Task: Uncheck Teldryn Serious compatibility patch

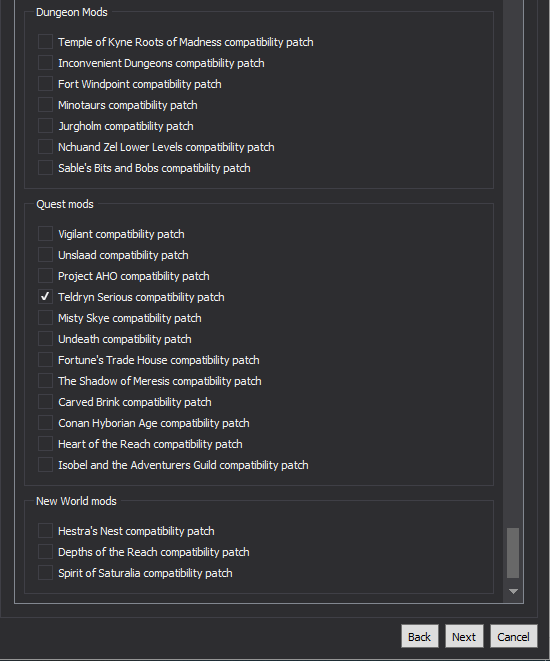Action: click(x=45, y=297)
